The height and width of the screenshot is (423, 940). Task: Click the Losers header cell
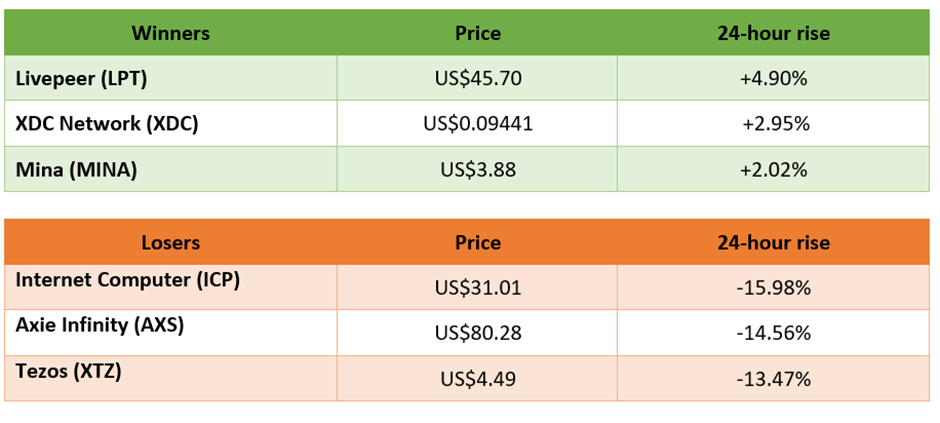click(171, 242)
